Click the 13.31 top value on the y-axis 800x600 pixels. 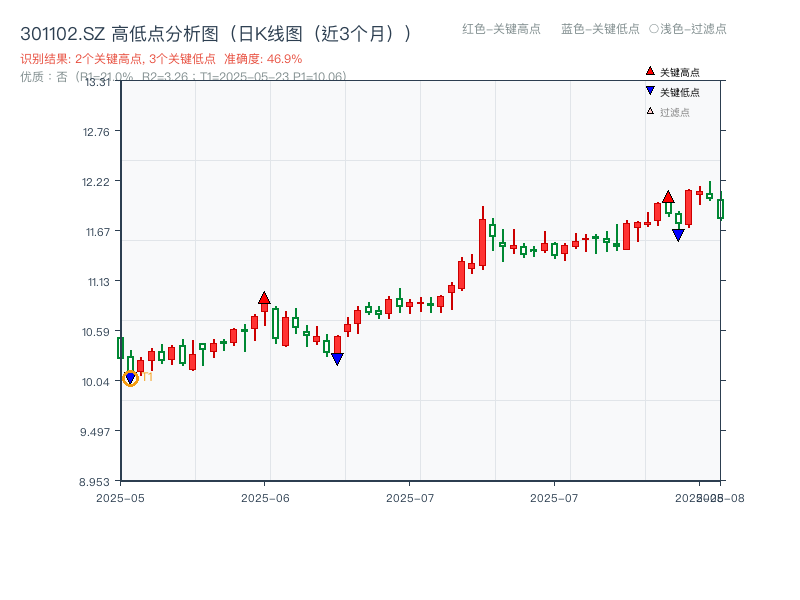(x=97, y=83)
